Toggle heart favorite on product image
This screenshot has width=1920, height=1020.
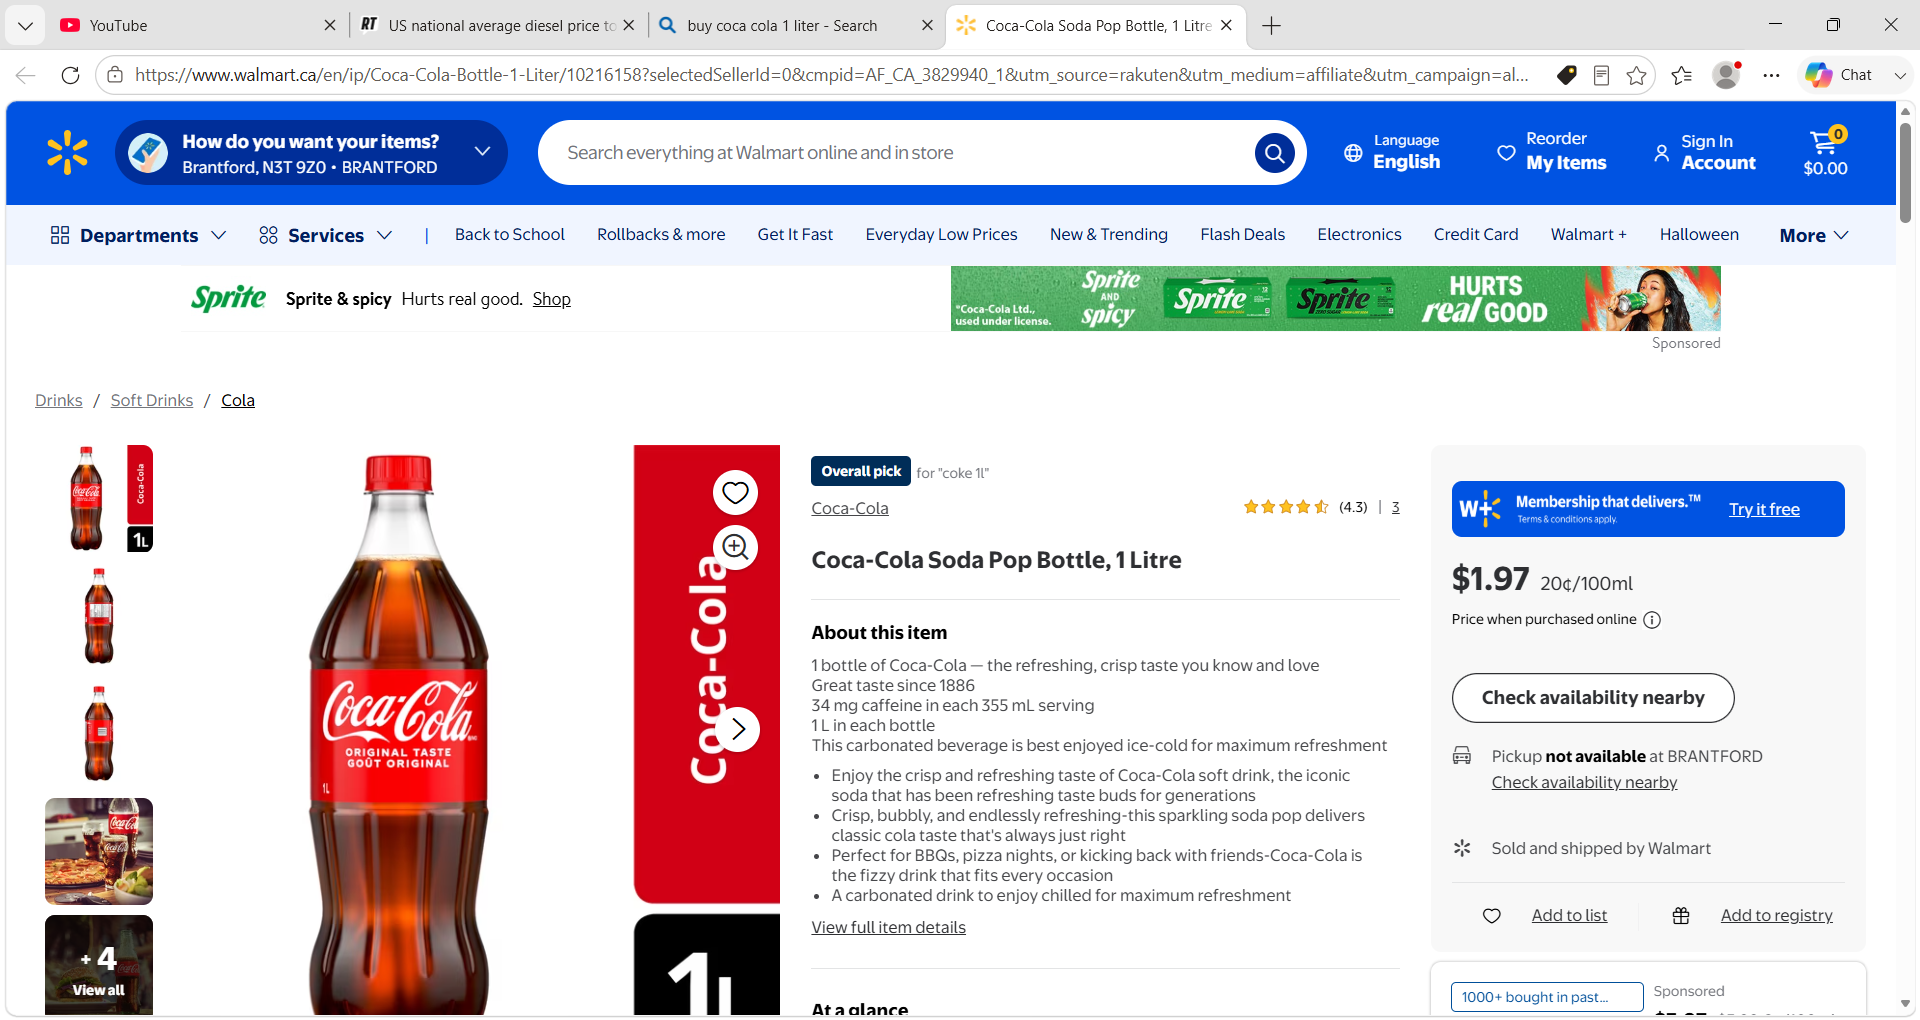coord(735,492)
